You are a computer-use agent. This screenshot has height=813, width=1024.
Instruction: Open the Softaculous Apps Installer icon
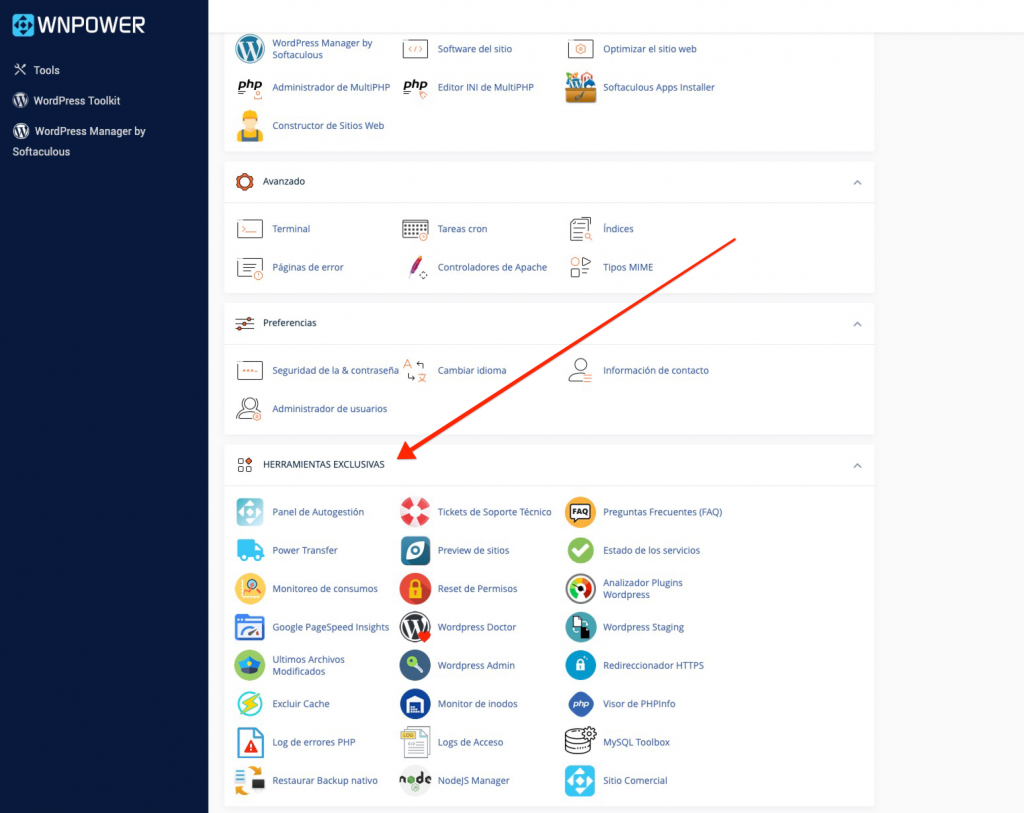(x=581, y=88)
